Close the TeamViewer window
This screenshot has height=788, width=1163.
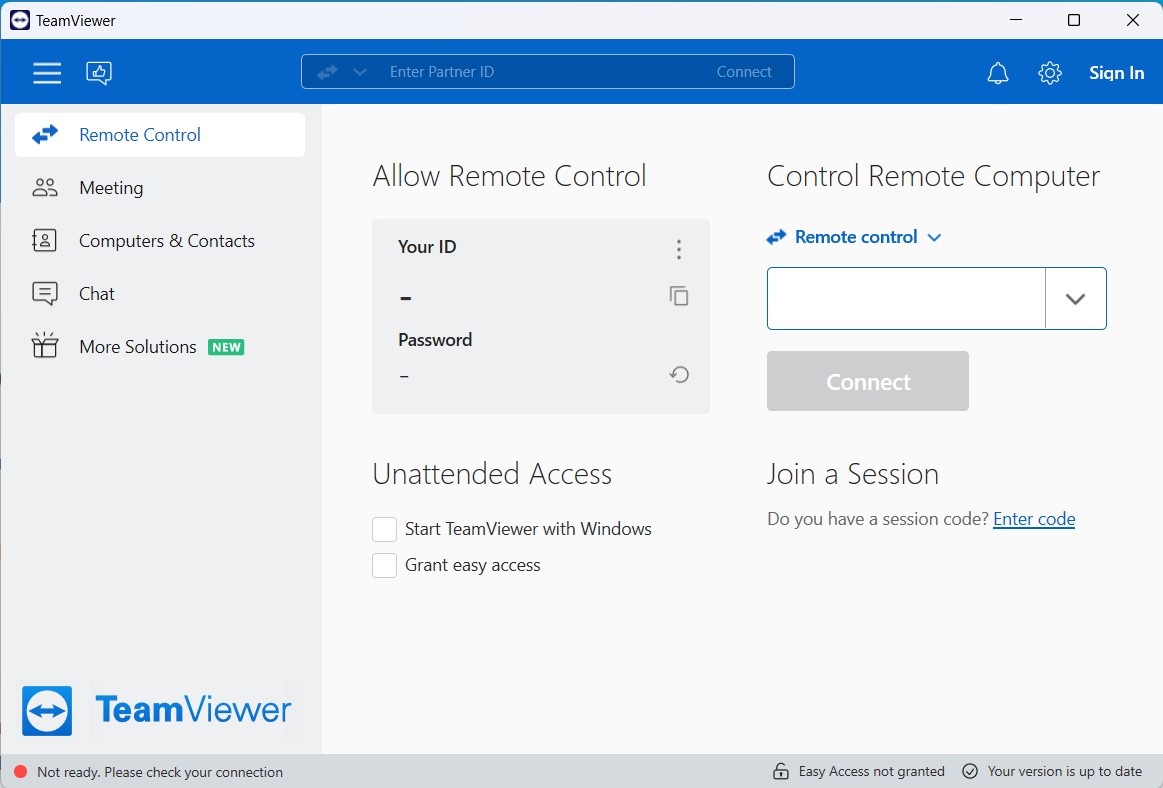coord(1133,20)
